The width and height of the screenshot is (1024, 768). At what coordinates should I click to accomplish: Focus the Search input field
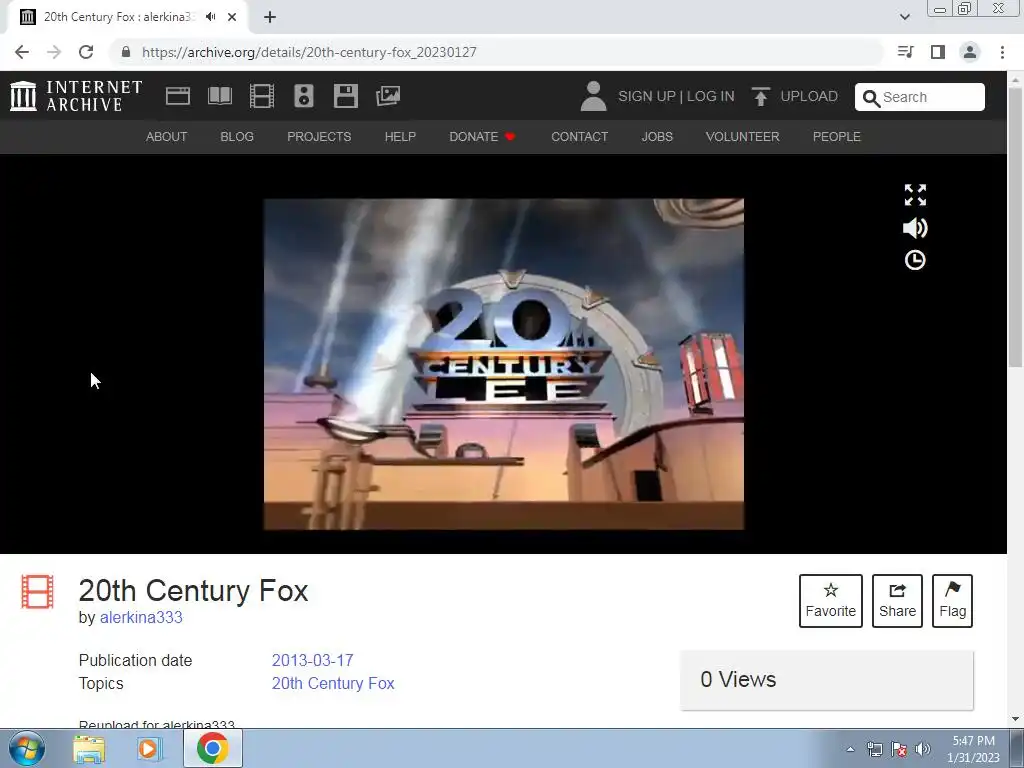(x=920, y=97)
